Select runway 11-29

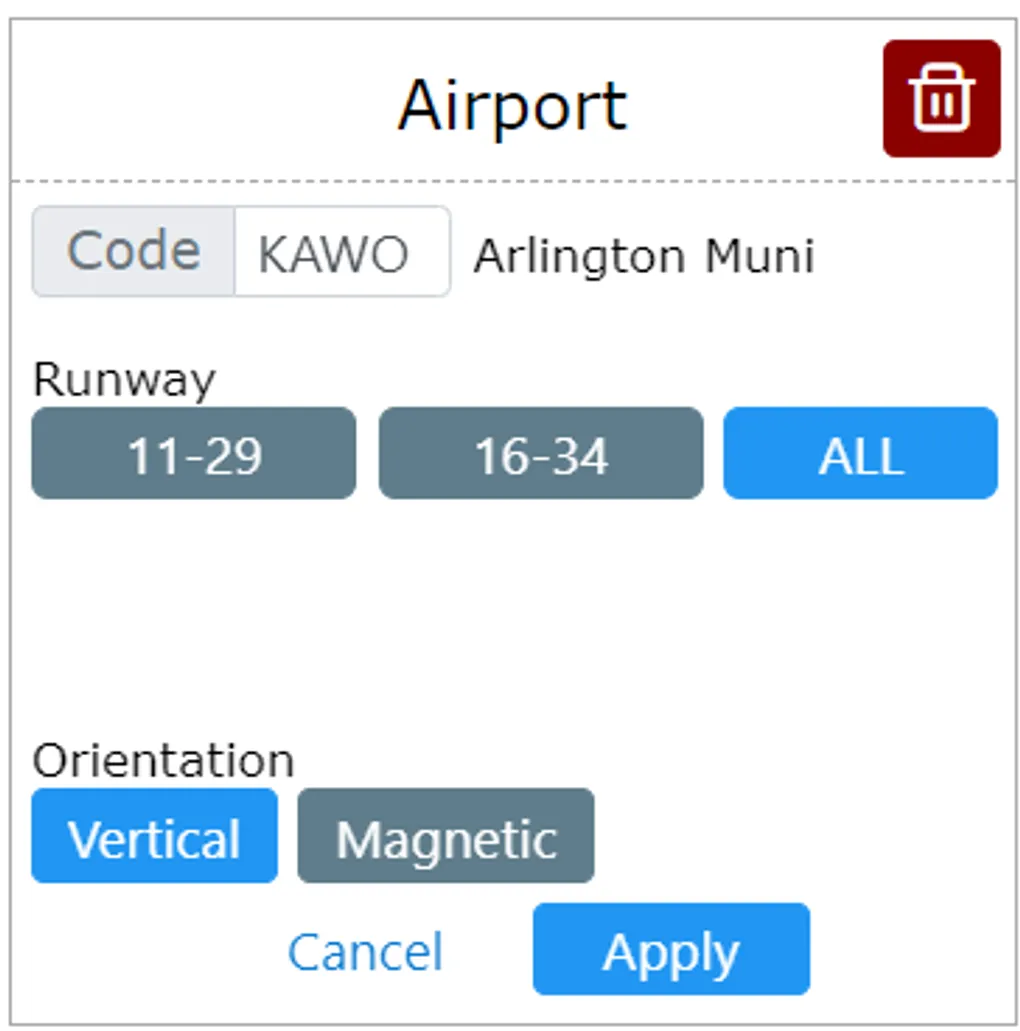pyautogui.click(x=194, y=453)
